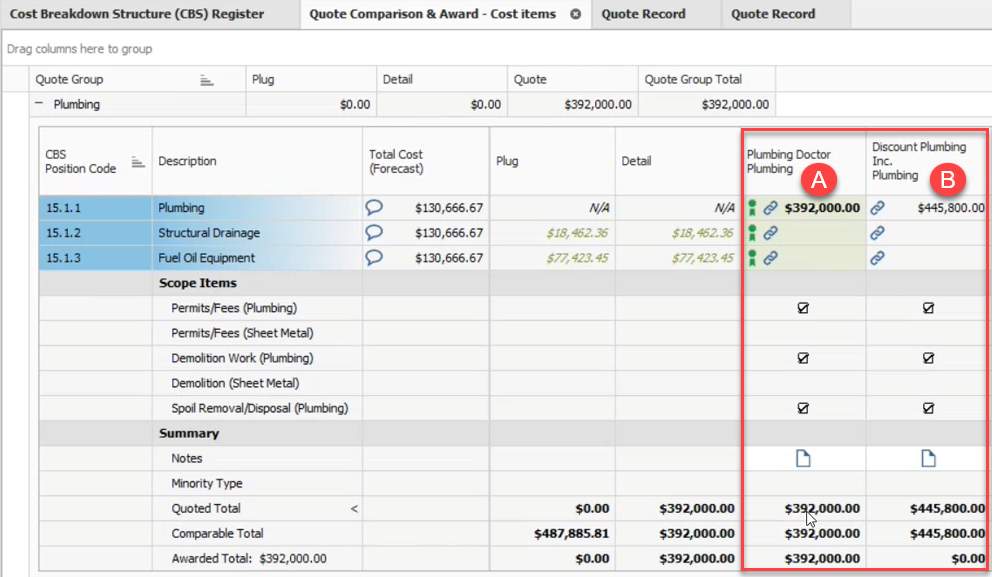Click link icon in Plumbing Doctor Structural Drainage row
The height and width of the screenshot is (577, 992).
[x=770, y=233]
